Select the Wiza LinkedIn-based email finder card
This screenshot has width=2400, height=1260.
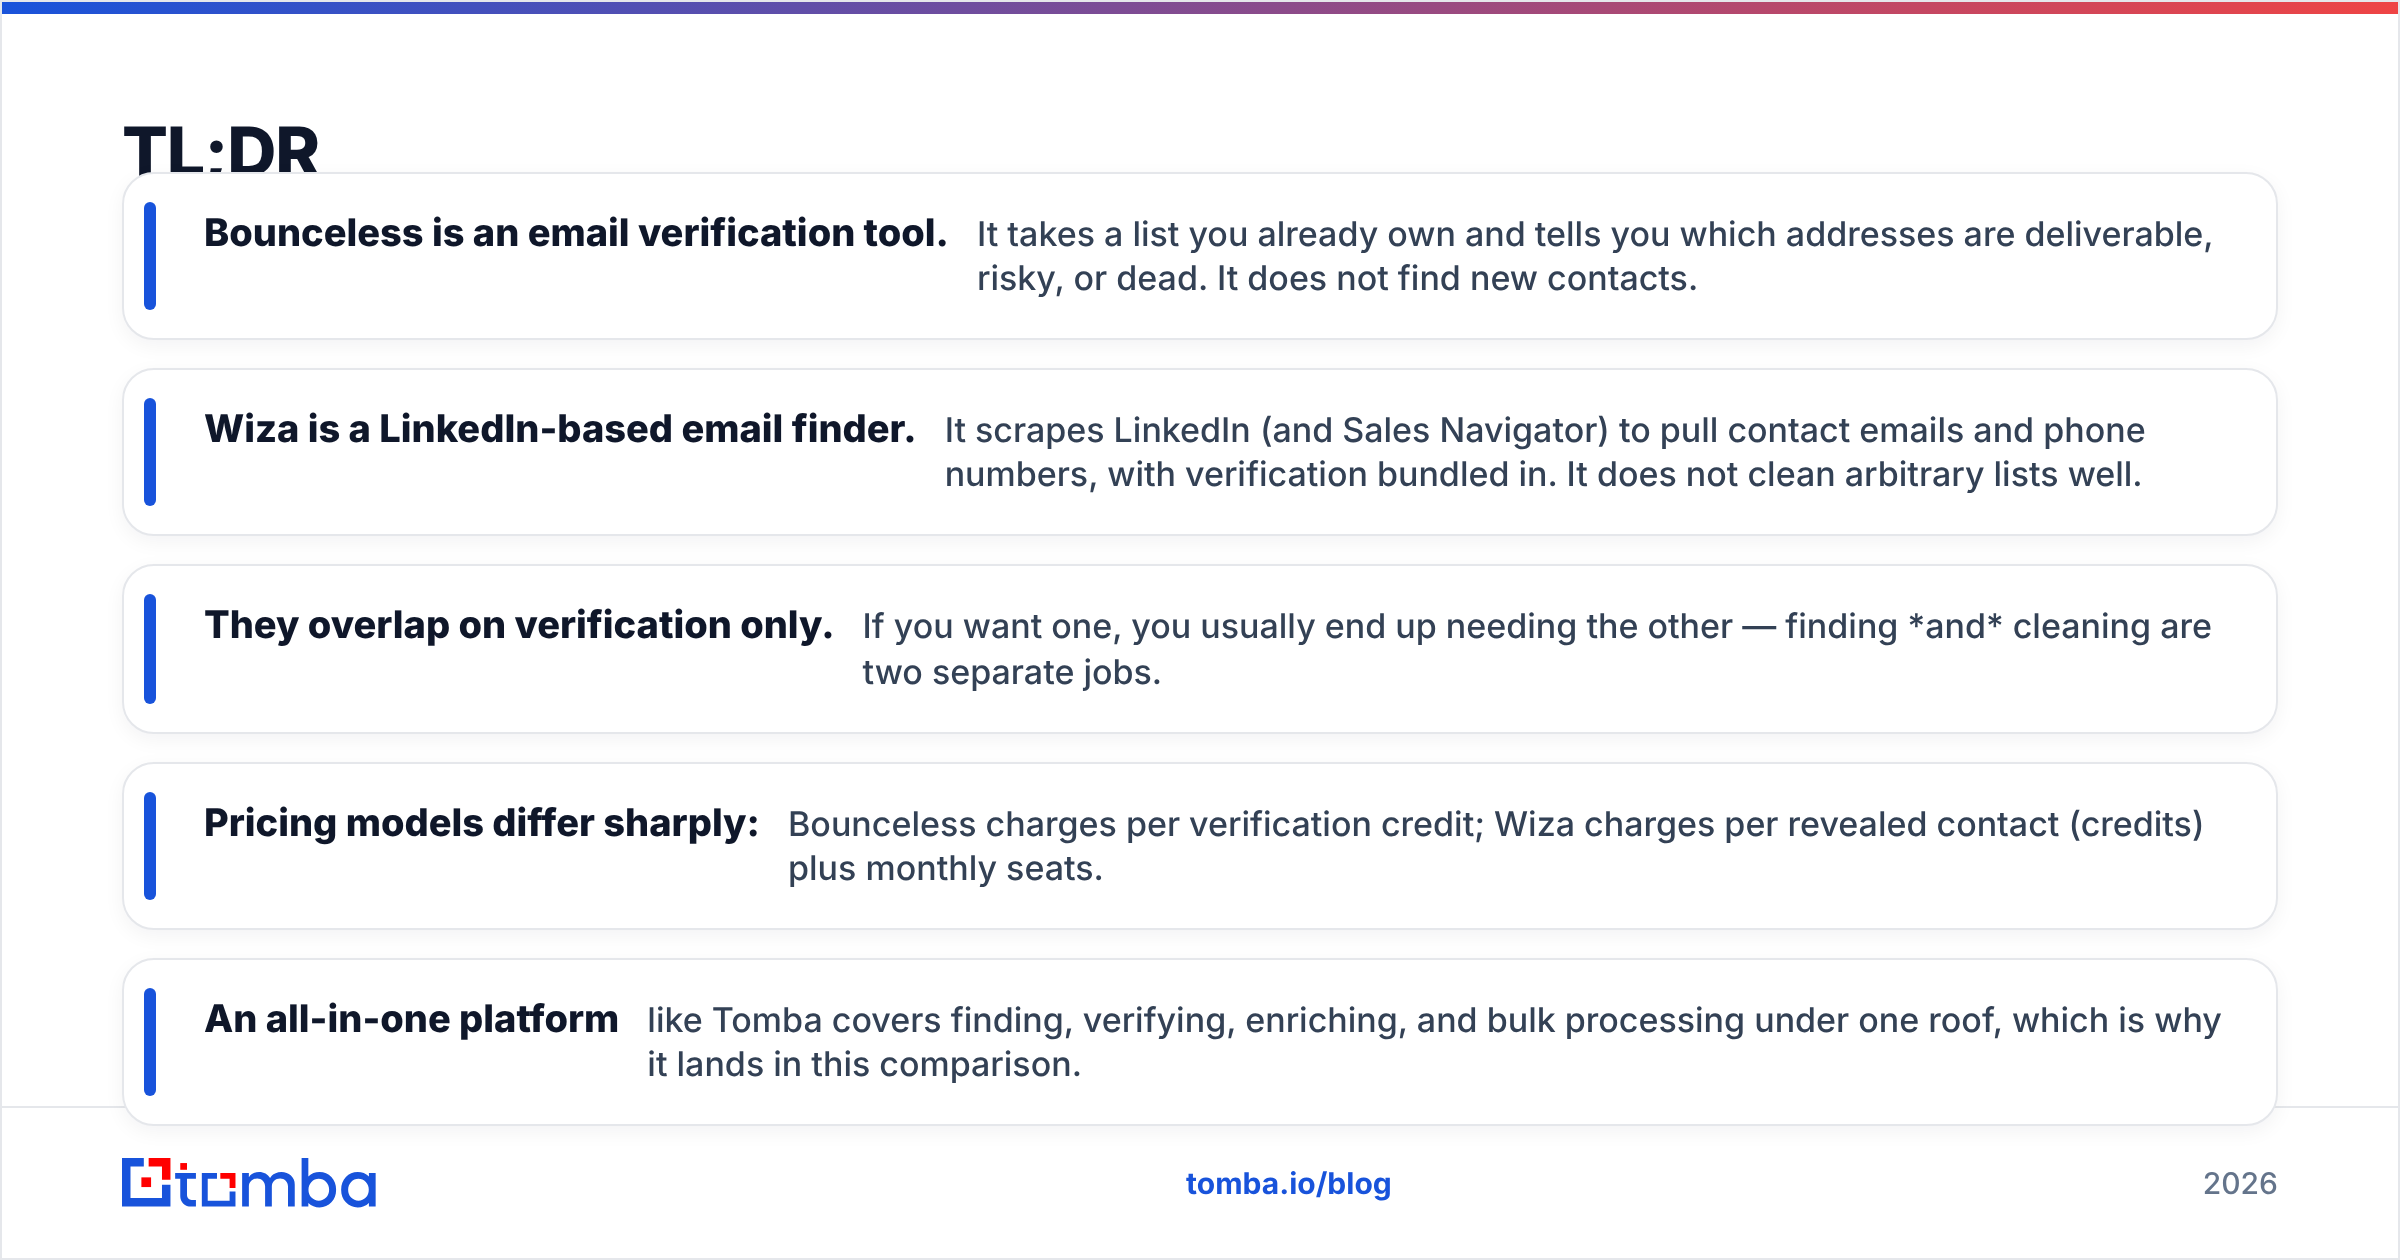click(1200, 452)
